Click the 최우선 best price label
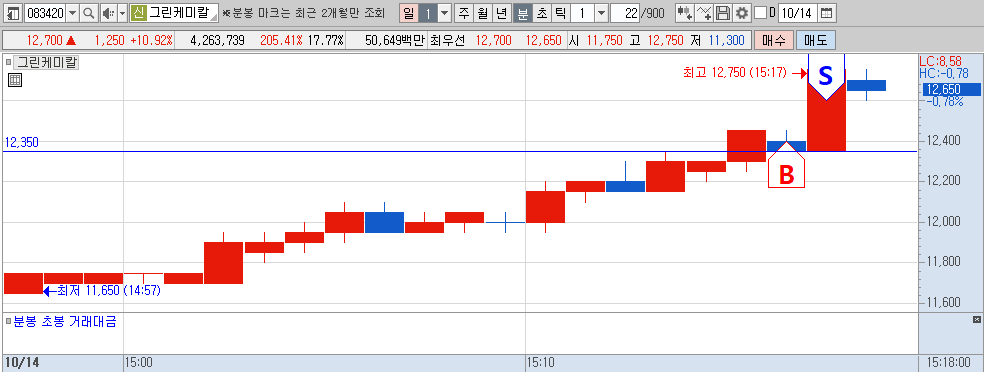 click(x=448, y=41)
